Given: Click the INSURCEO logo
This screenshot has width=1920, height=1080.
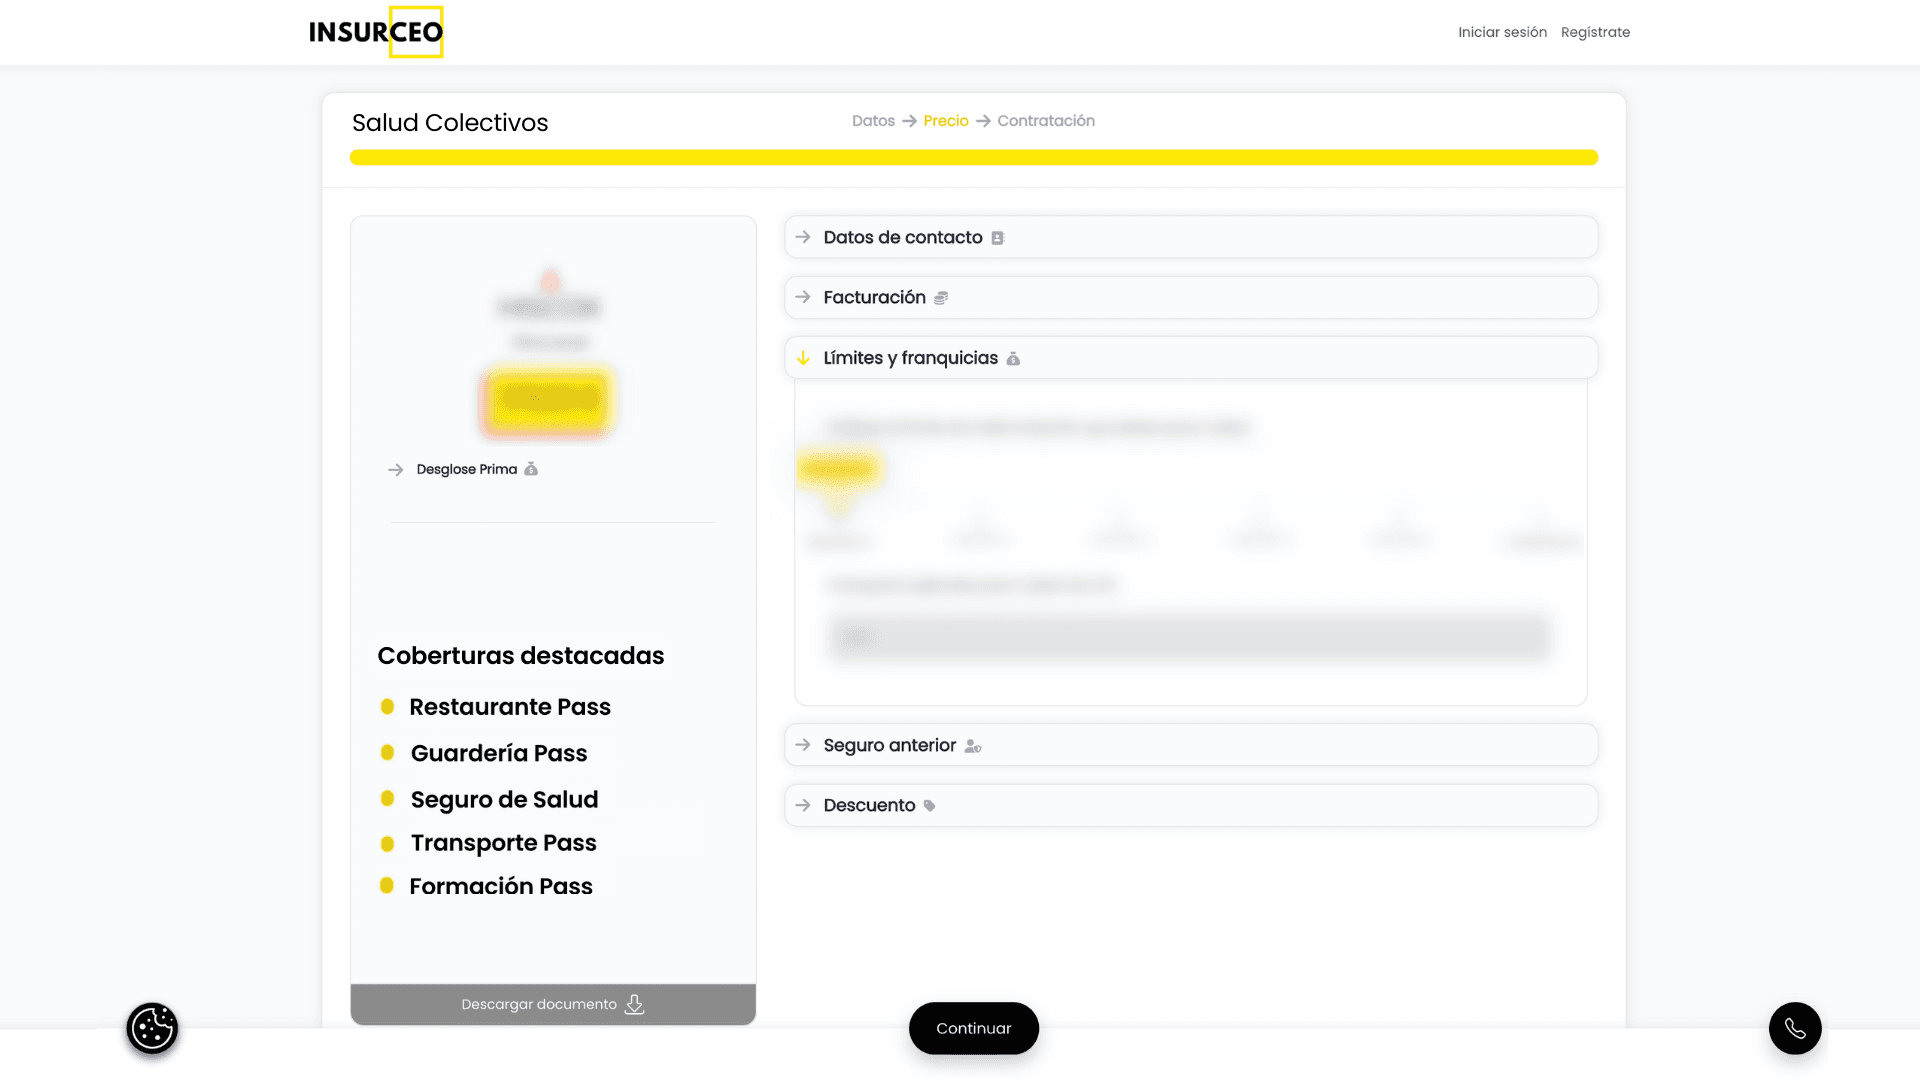Looking at the screenshot, I should (x=376, y=32).
